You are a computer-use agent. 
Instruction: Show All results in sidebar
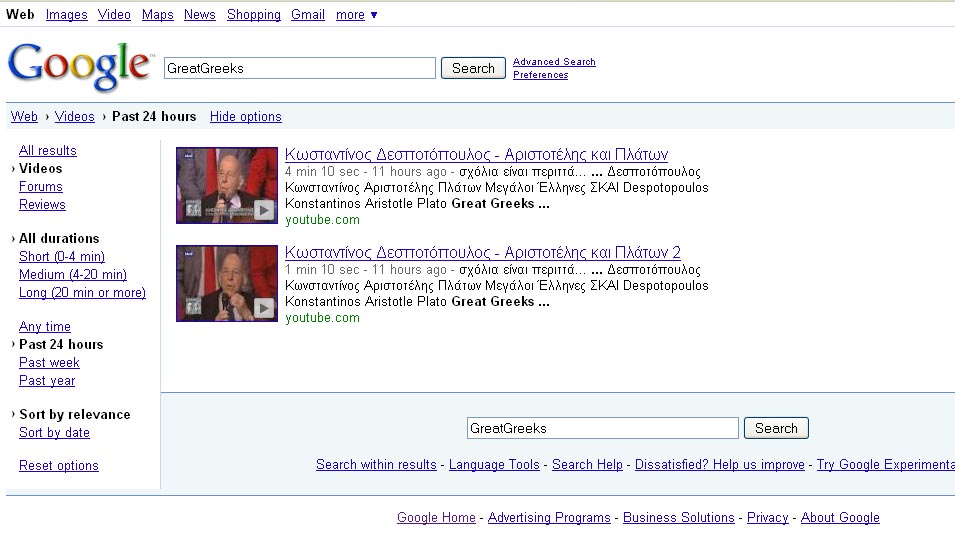48,151
